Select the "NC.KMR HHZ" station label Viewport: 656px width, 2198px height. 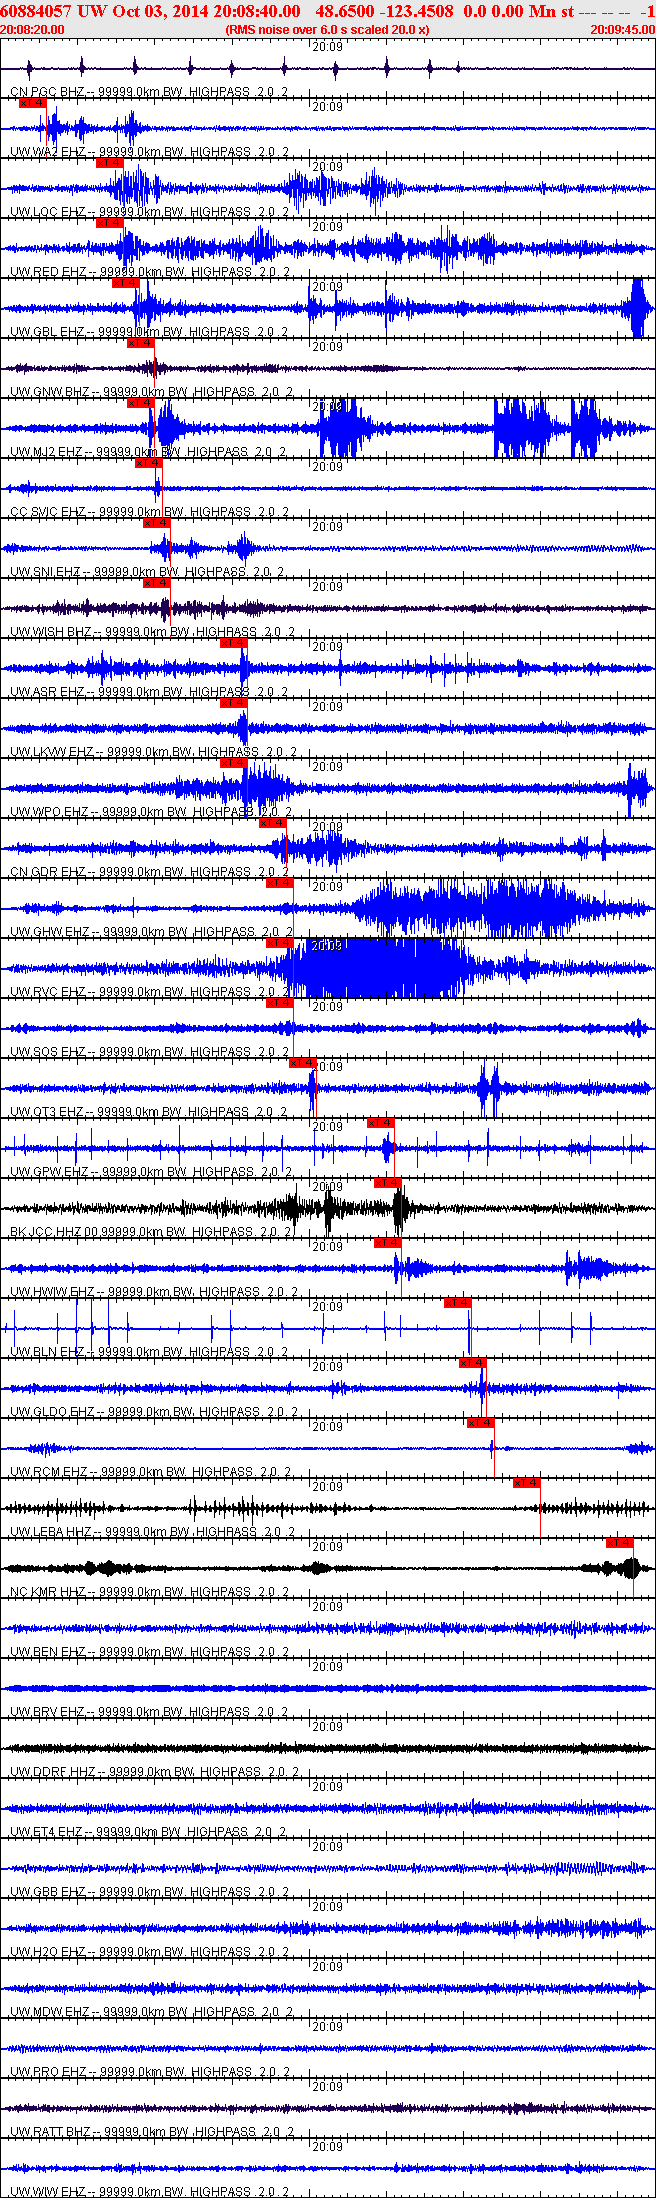coord(48,1592)
